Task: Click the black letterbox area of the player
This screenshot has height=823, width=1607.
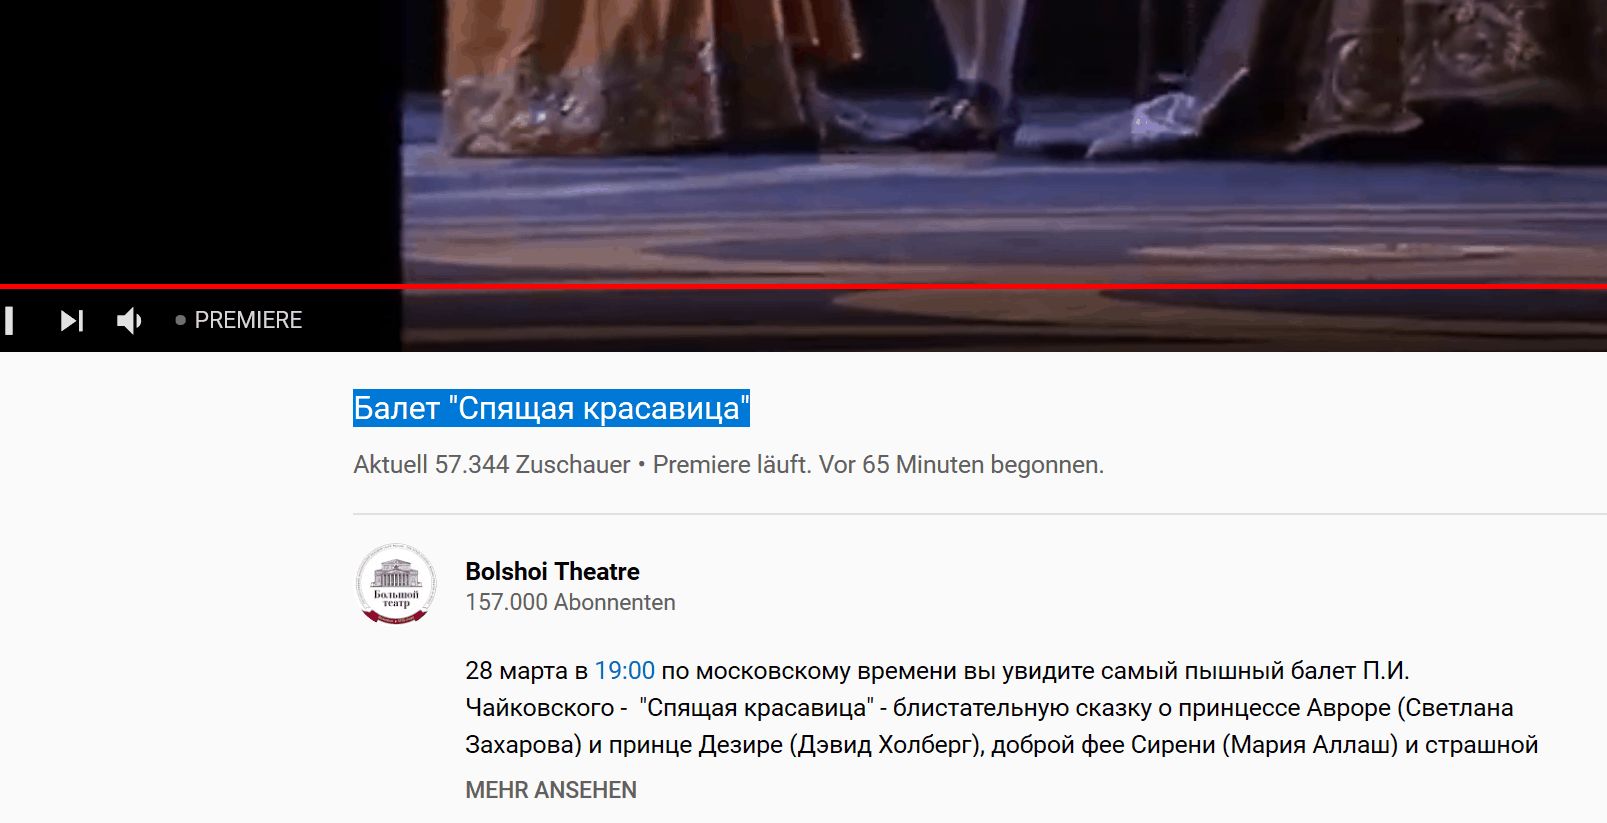Action: coord(200,140)
